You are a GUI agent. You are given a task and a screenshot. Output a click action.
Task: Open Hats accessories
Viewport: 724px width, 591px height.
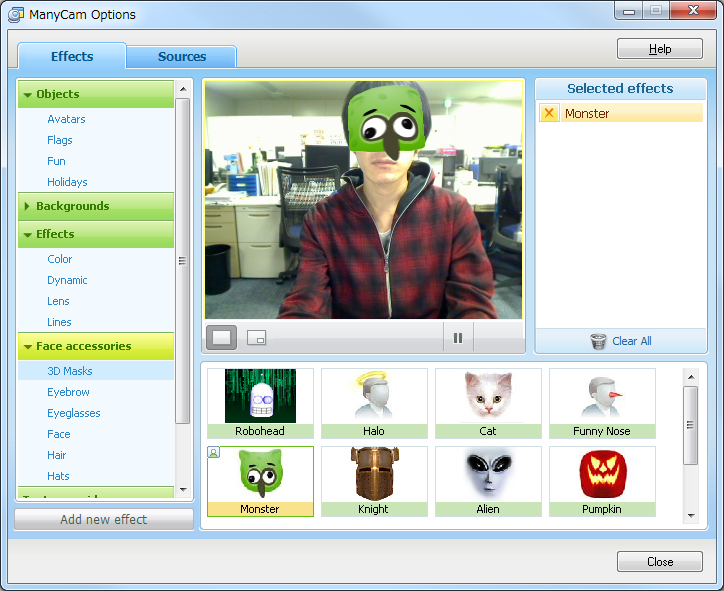[58, 476]
